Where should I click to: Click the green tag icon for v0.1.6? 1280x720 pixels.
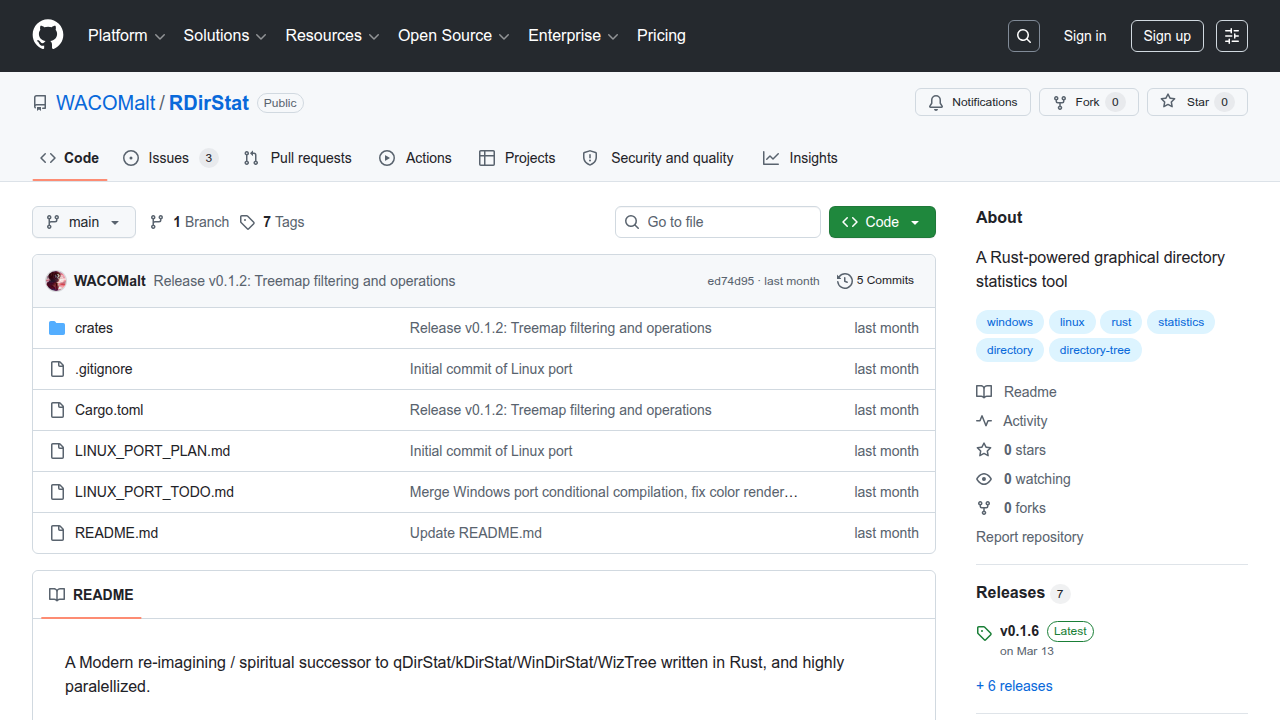[x=984, y=633]
